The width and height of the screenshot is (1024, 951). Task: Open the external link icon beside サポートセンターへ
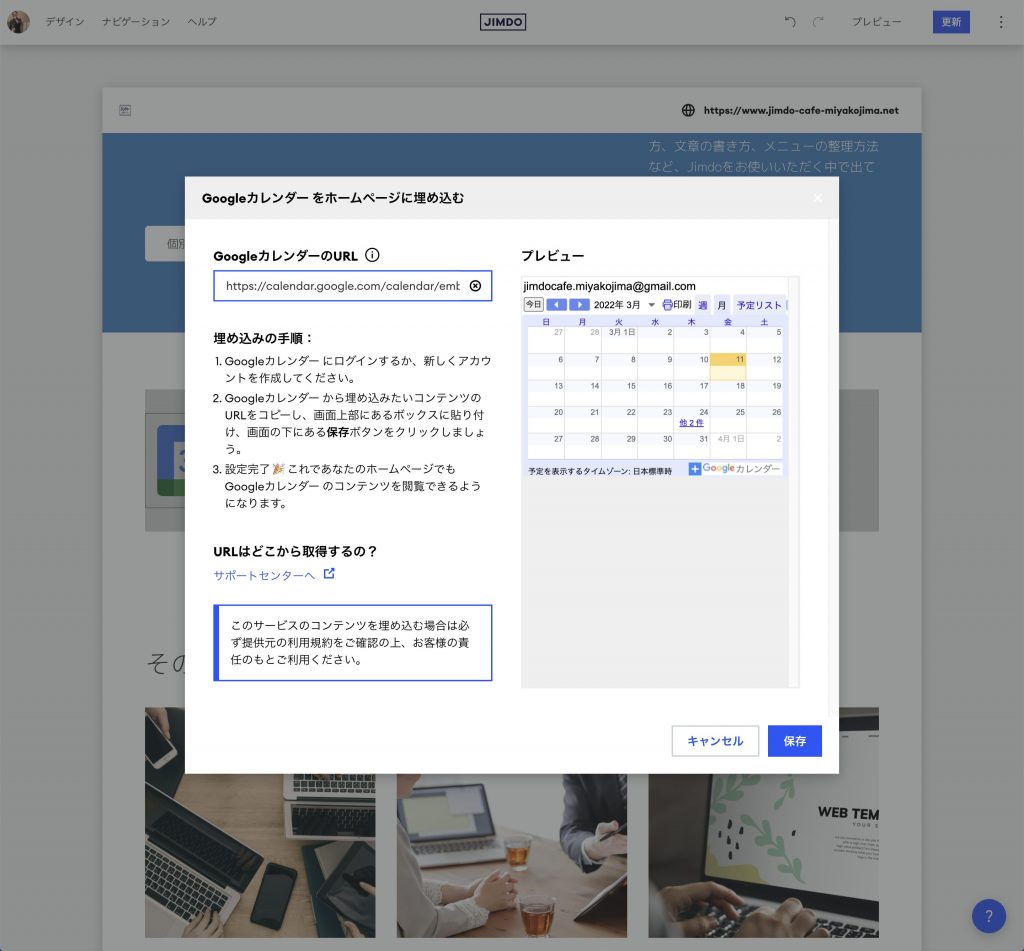(329, 573)
